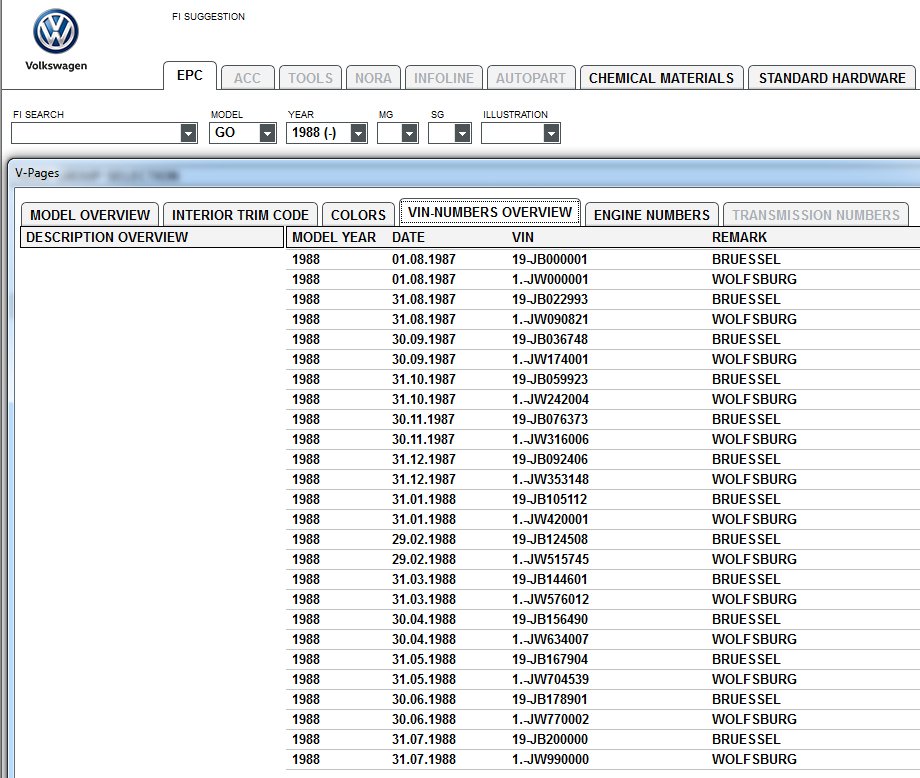
Task: Open the TRANSMISSION NUMBERS tab
Action: pos(816,215)
